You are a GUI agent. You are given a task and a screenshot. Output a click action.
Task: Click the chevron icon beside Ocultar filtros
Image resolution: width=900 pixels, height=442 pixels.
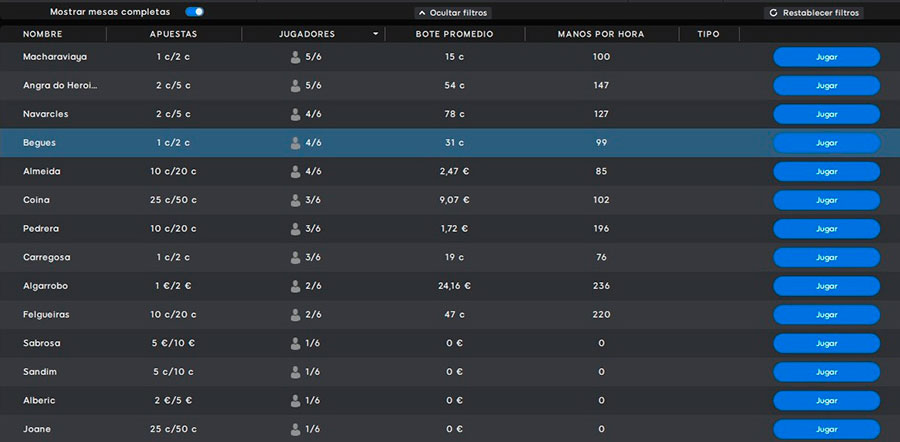coord(422,13)
